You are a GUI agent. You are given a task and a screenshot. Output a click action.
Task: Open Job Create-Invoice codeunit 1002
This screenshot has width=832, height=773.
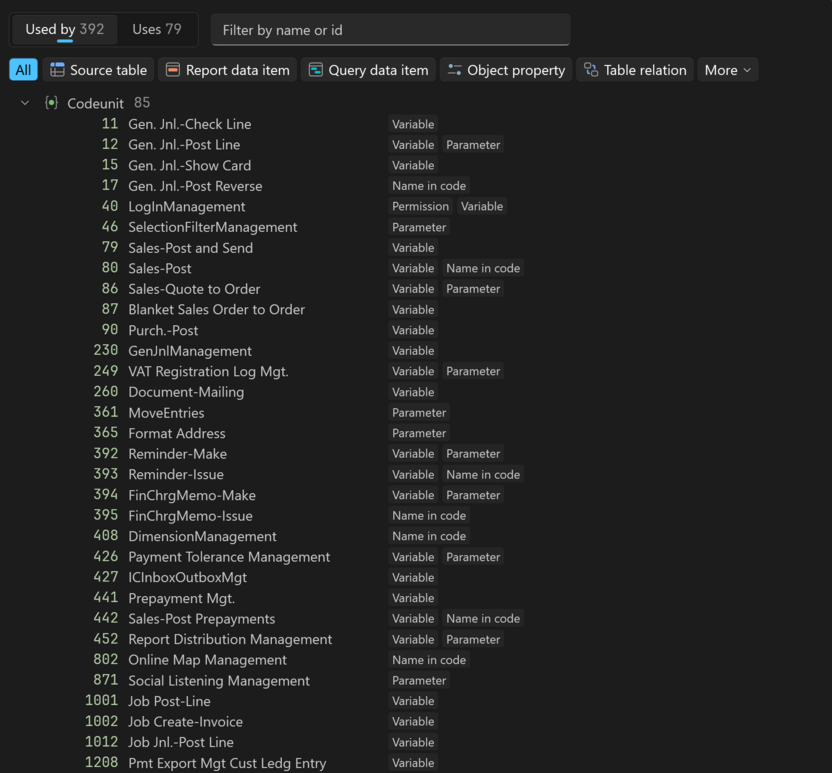185,722
